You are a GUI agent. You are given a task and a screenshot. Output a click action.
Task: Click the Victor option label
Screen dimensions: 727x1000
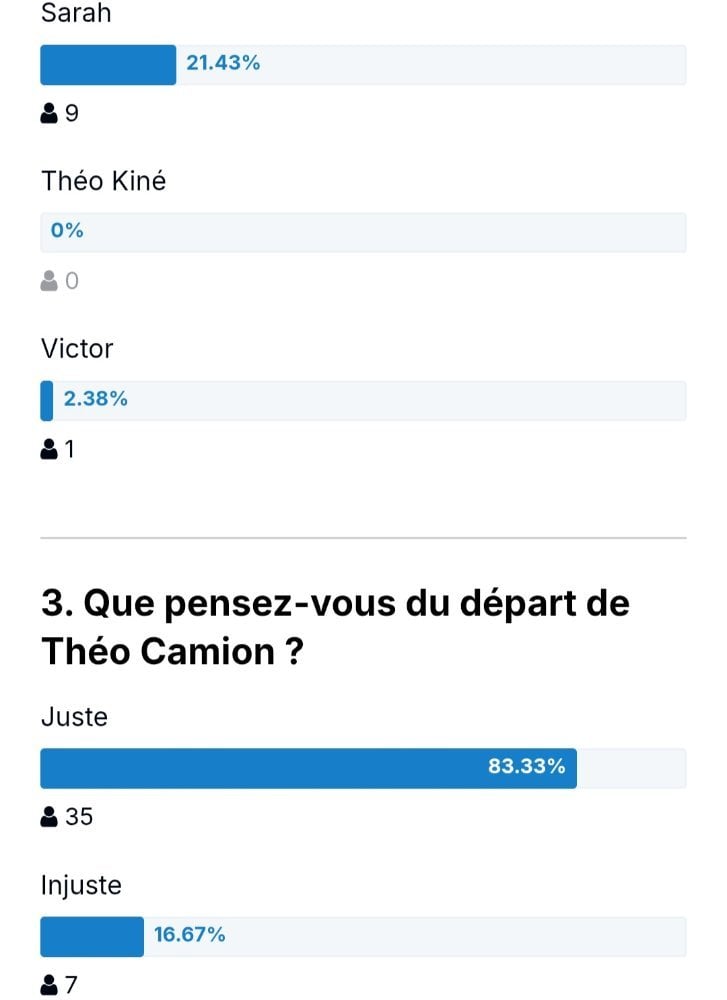point(77,349)
